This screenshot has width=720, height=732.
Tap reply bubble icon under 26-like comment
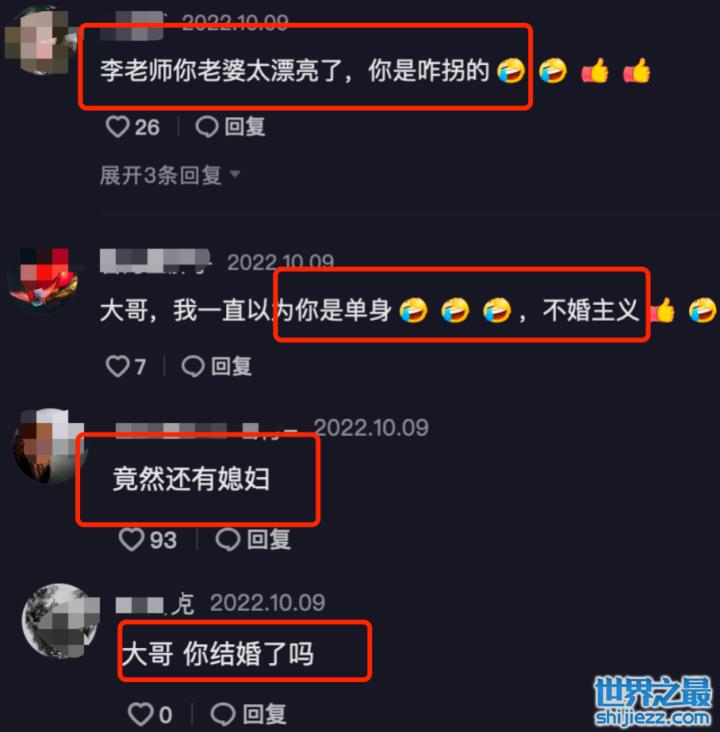tap(206, 127)
